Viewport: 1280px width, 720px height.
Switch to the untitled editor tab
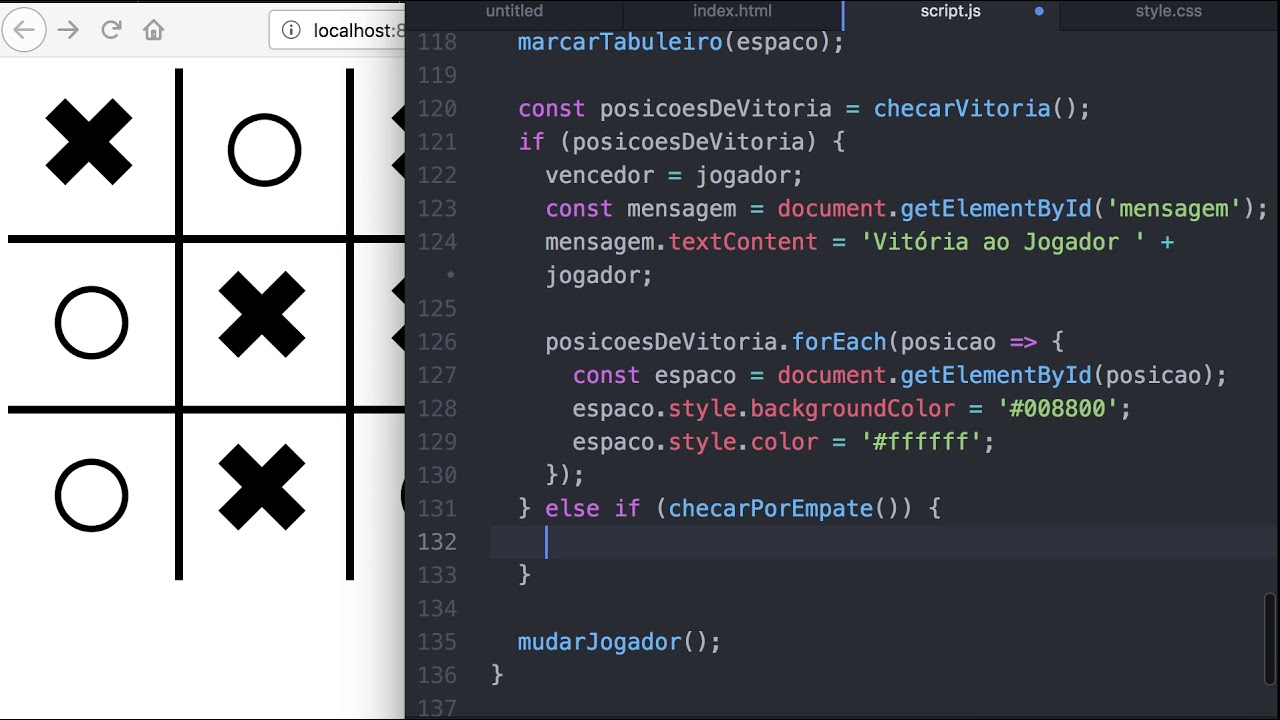coord(514,12)
